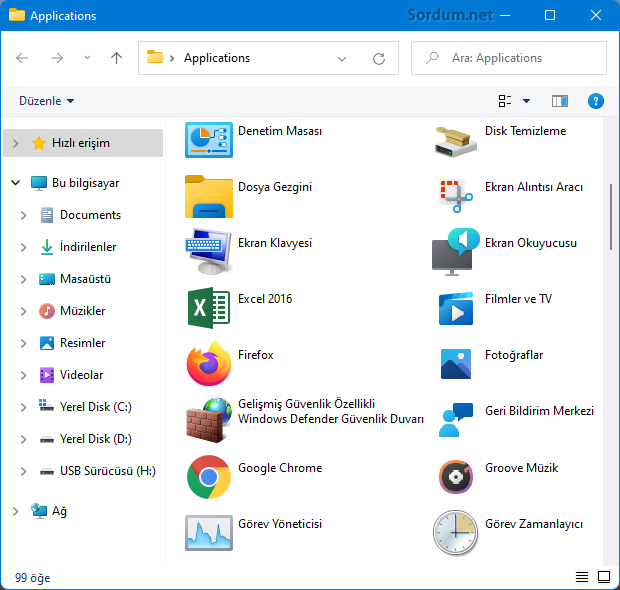The height and width of the screenshot is (590, 620).
Task: Open the Google Chrome icon
Action: [209, 477]
